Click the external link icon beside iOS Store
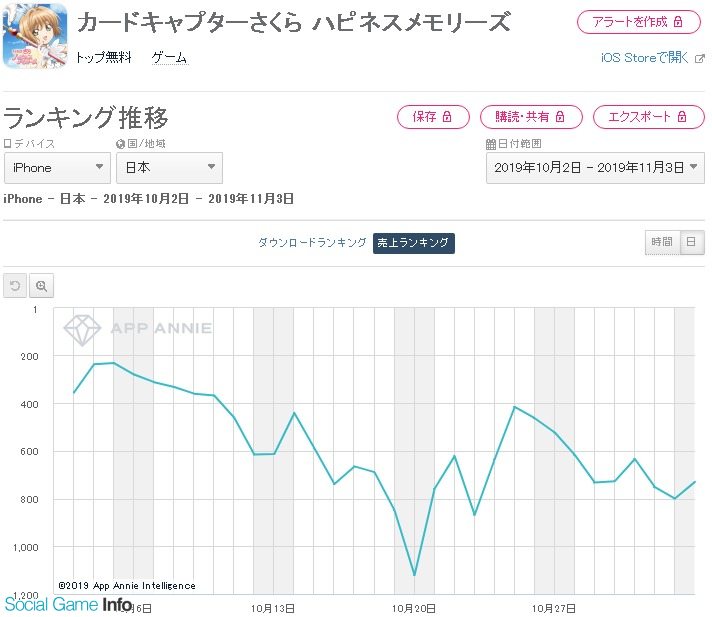 point(700,59)
